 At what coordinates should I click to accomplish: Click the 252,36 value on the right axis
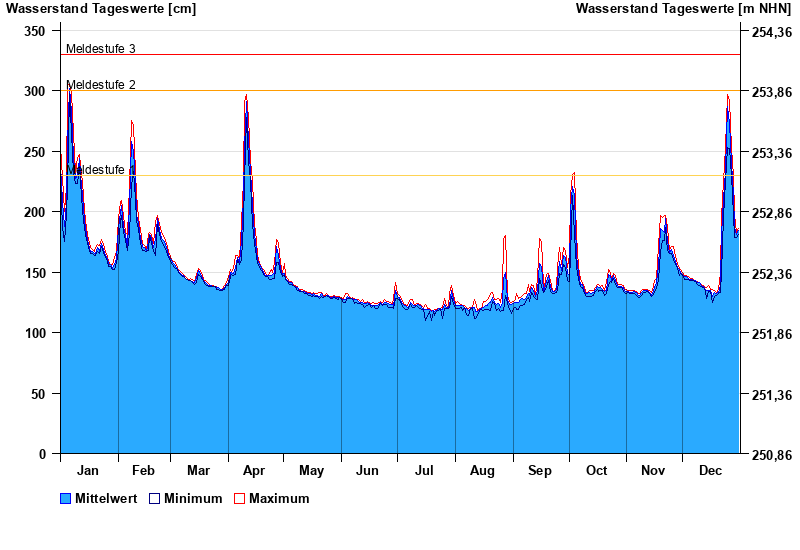pos(771,274)
